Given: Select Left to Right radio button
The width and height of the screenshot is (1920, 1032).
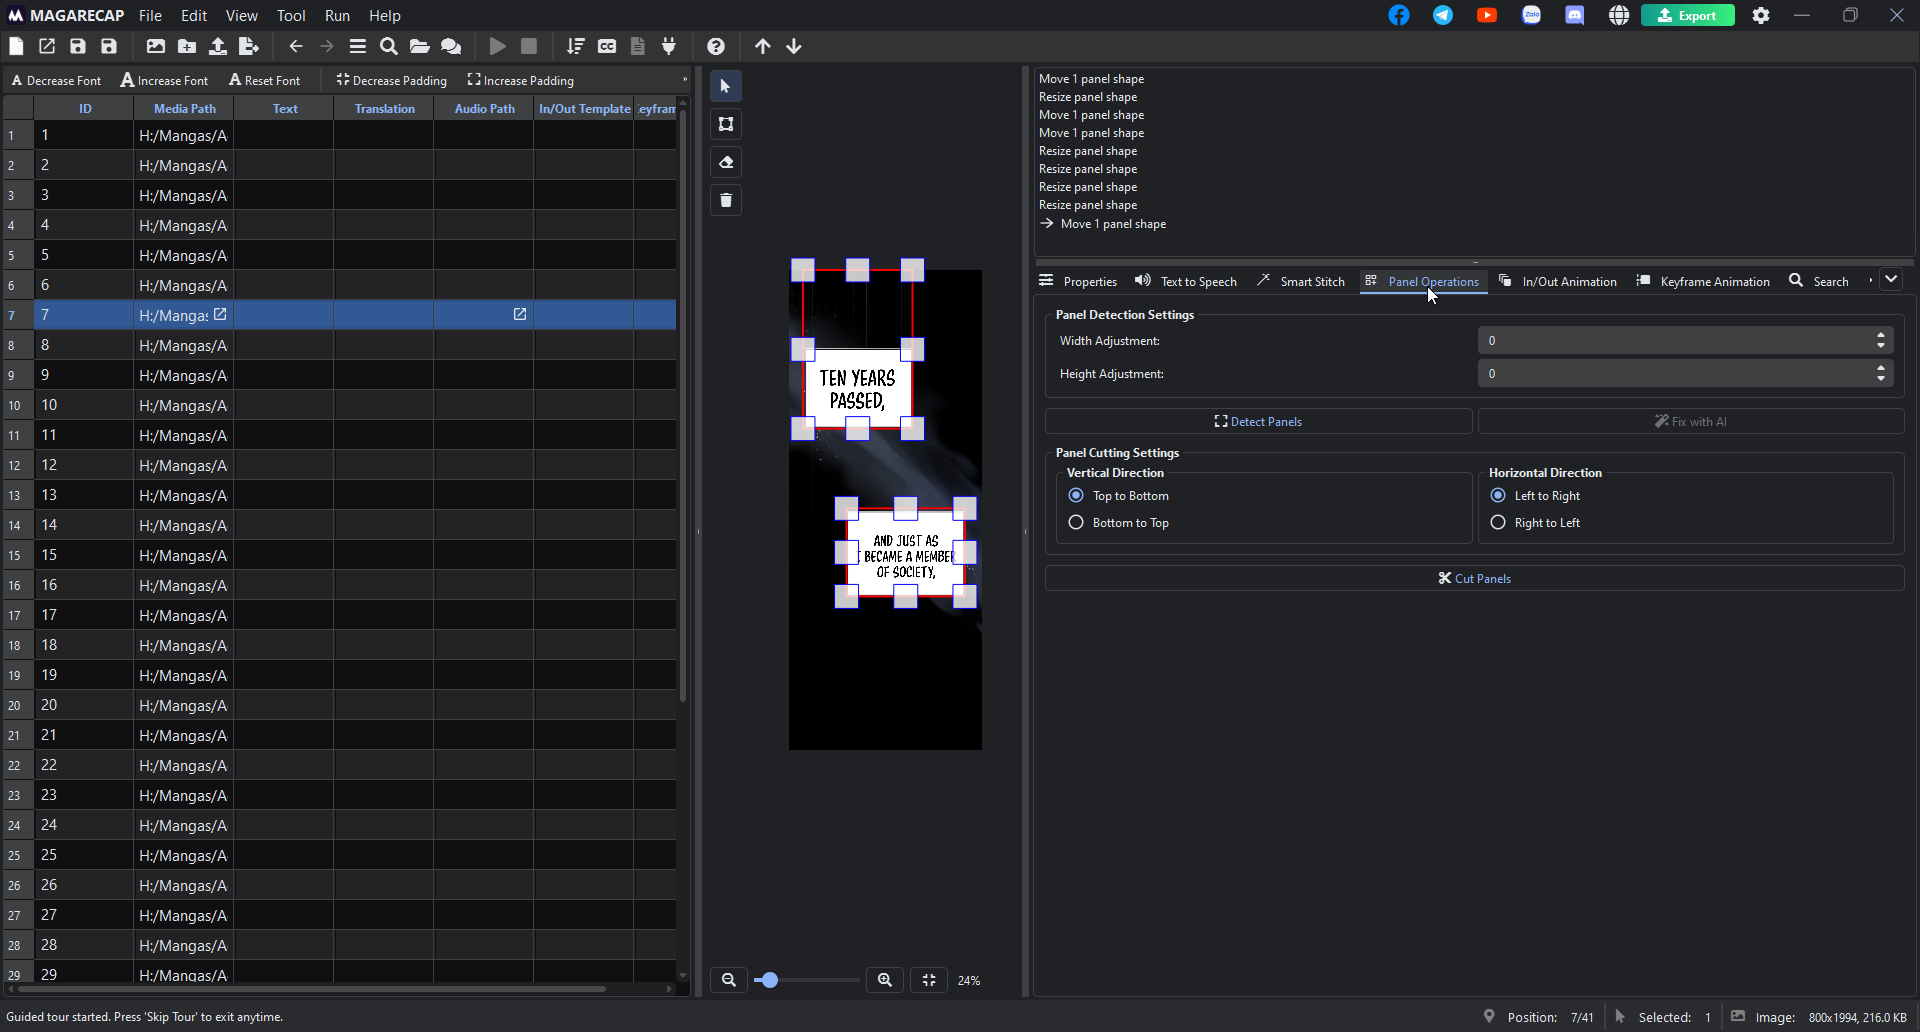Looking at the screenshot, I should coord(1498,495).
